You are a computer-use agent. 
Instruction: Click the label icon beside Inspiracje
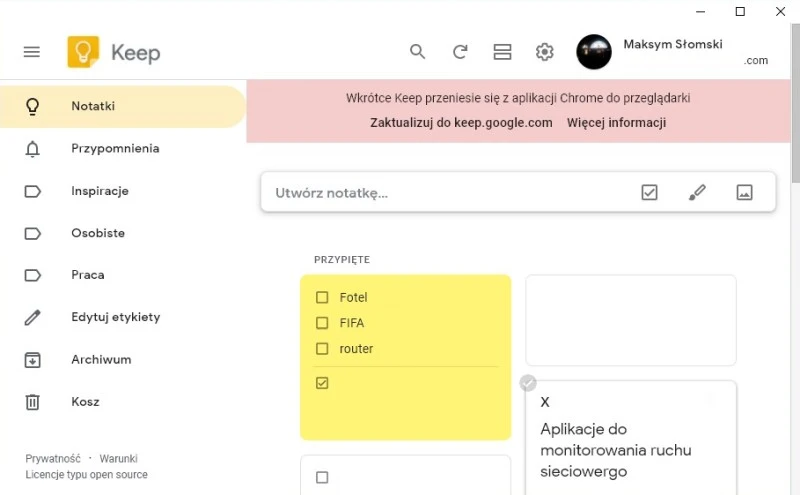click(x=33, y=191)
